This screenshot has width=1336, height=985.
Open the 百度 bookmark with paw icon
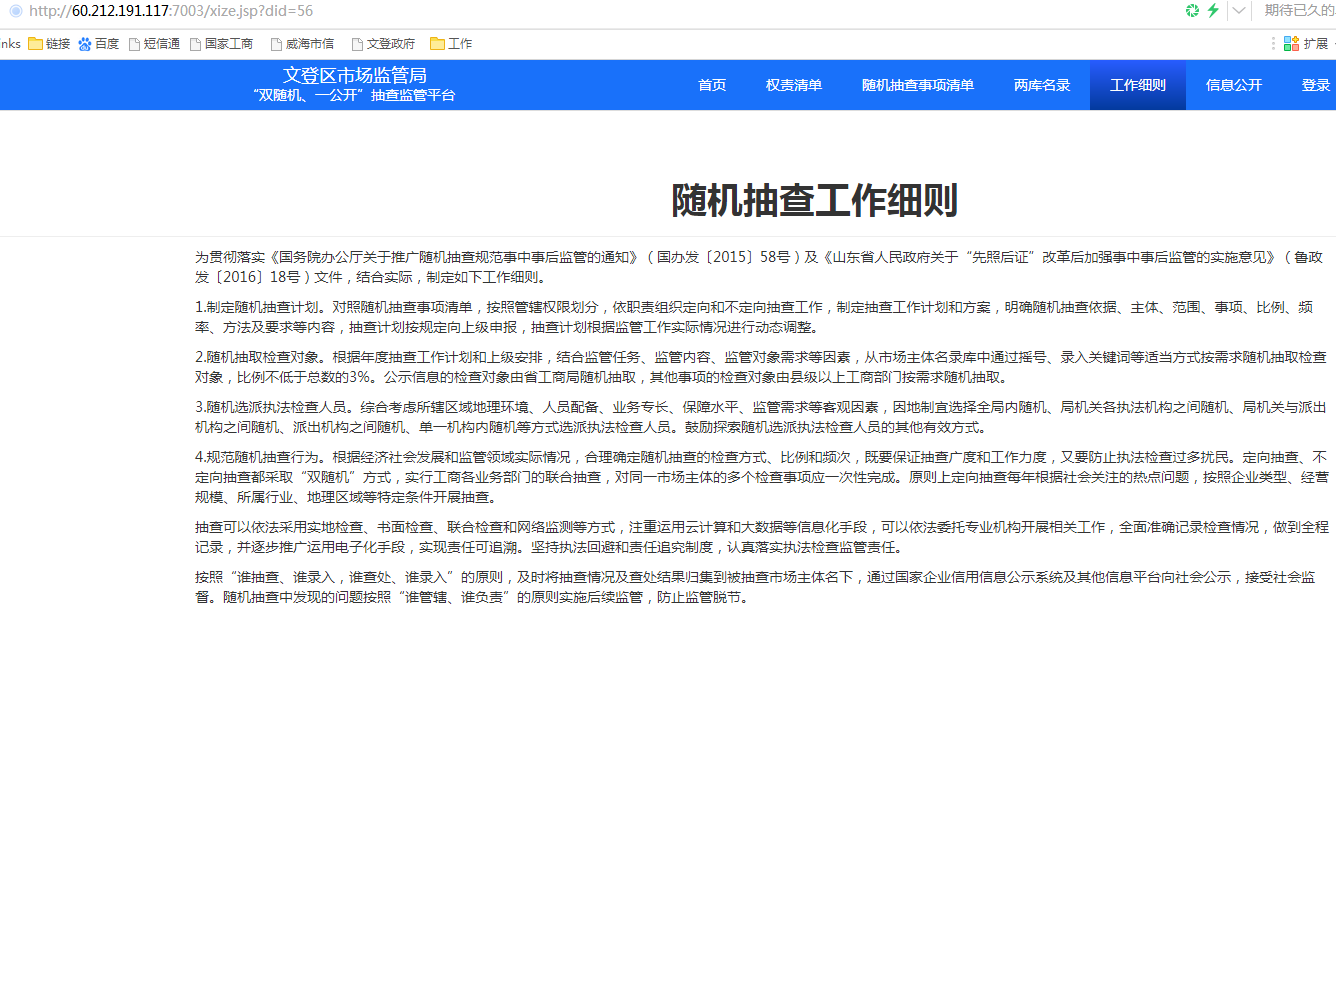(98, 44)
